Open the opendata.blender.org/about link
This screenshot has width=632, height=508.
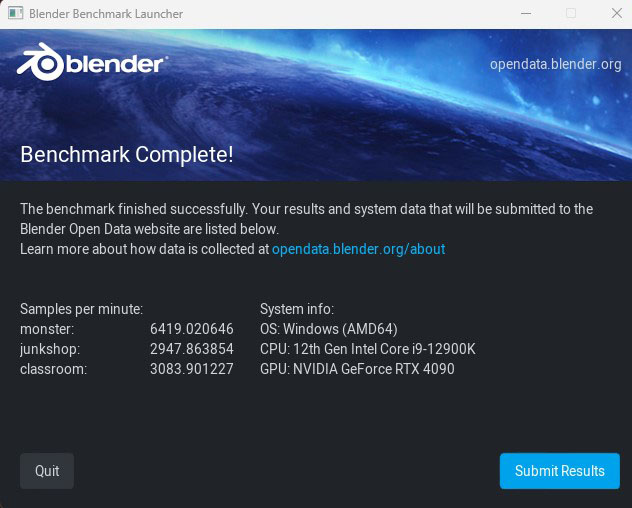tap(358, 249)
